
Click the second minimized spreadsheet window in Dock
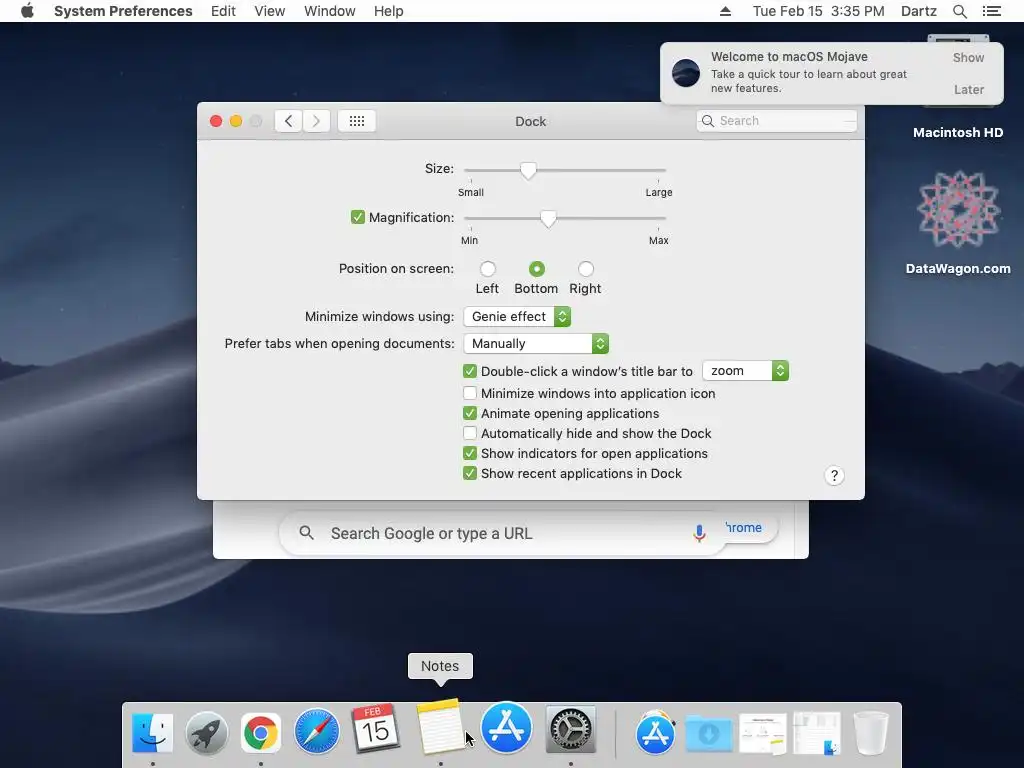817,734
